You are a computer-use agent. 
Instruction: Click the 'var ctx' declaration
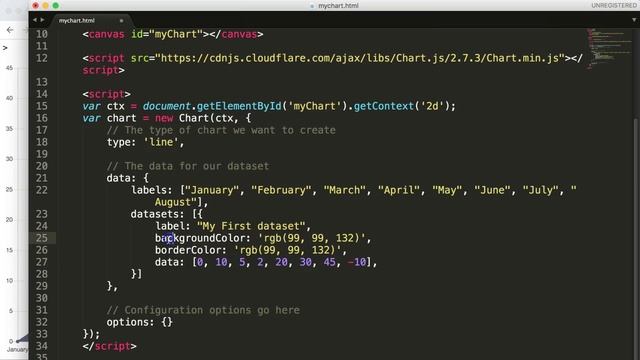pyautogui.click(x=104, y=107)
